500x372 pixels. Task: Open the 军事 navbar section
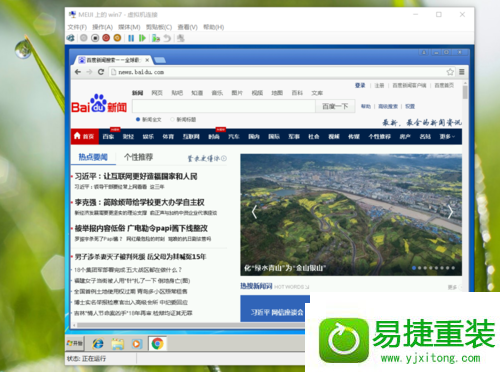click(x=294, y=136)
